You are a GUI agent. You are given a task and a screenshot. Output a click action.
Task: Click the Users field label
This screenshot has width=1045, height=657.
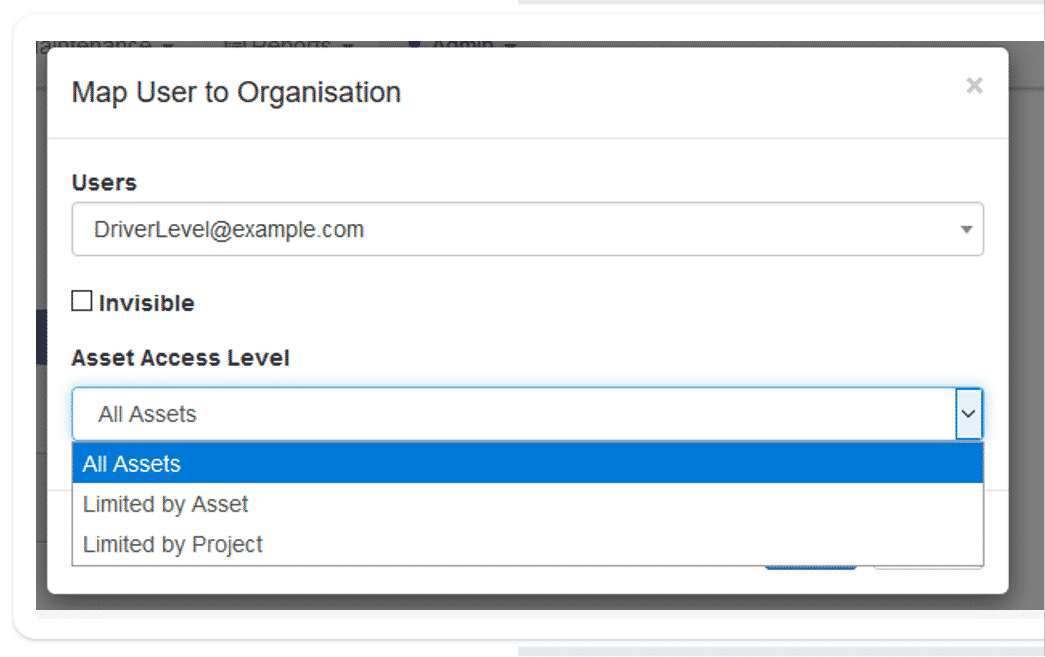104,183
